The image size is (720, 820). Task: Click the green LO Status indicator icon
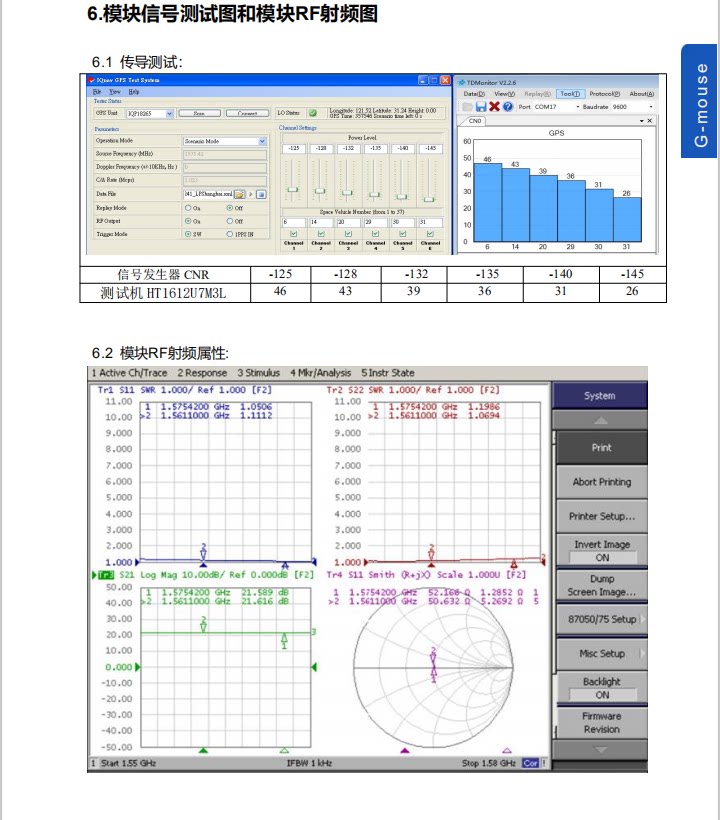[313, 112]
